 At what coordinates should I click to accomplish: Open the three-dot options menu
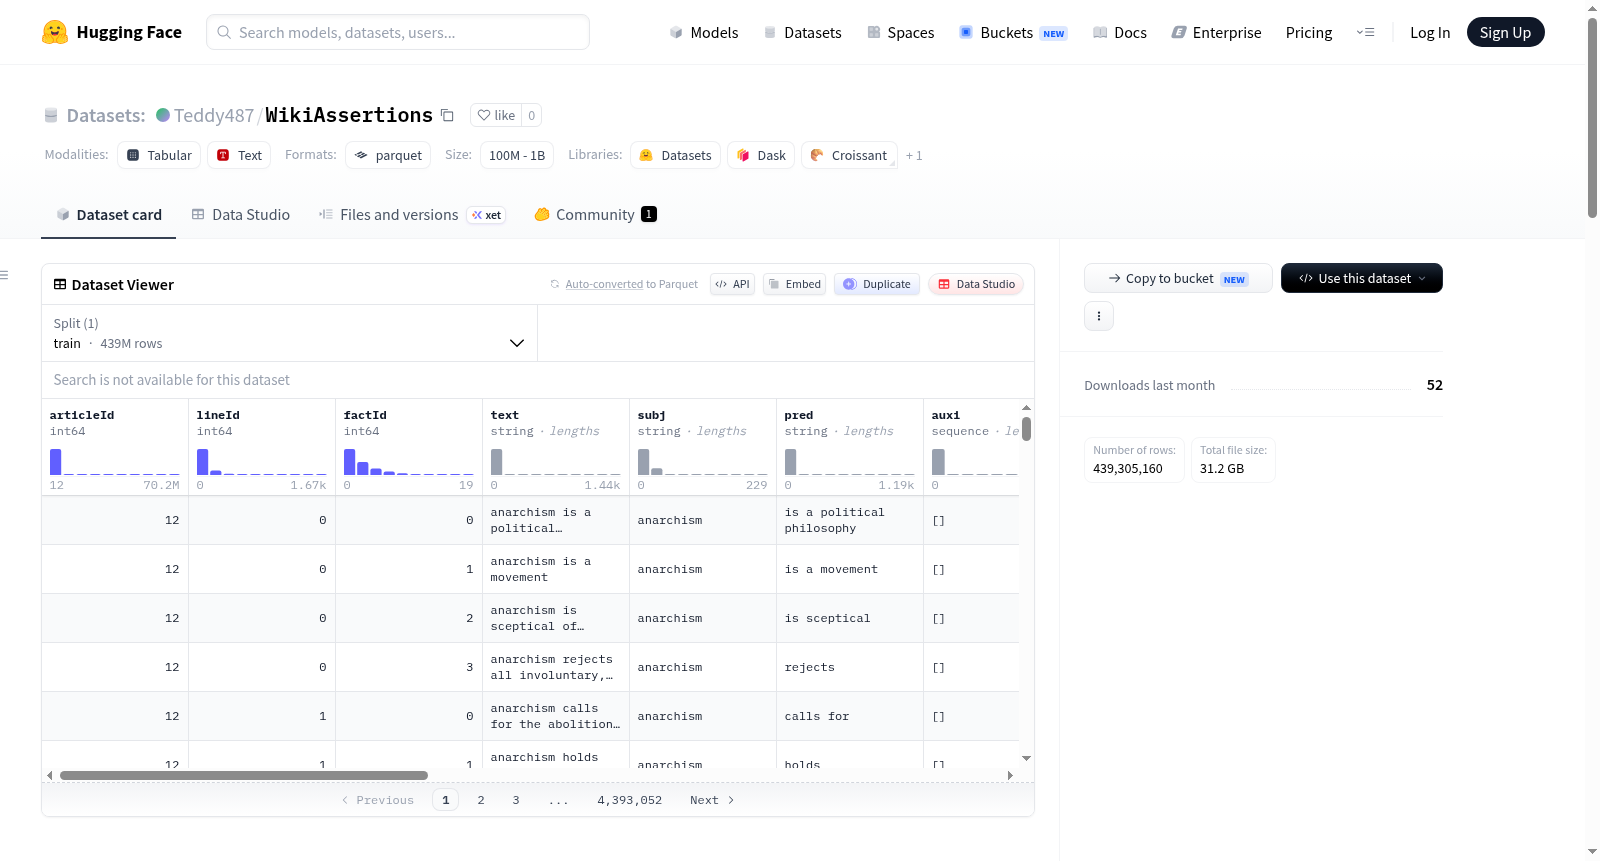click(1099, 316)
